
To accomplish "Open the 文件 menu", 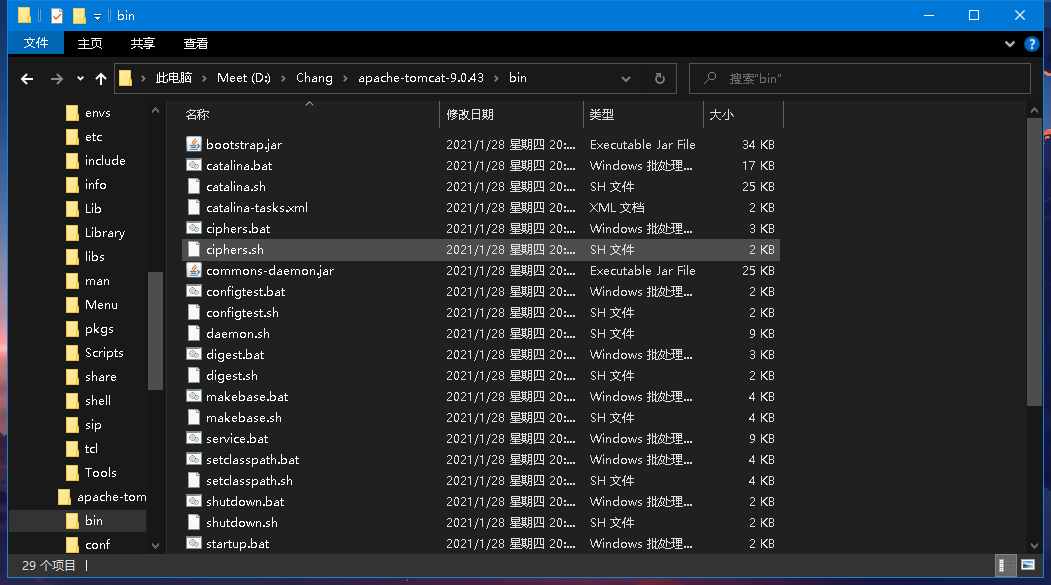I will click(35, 43).
